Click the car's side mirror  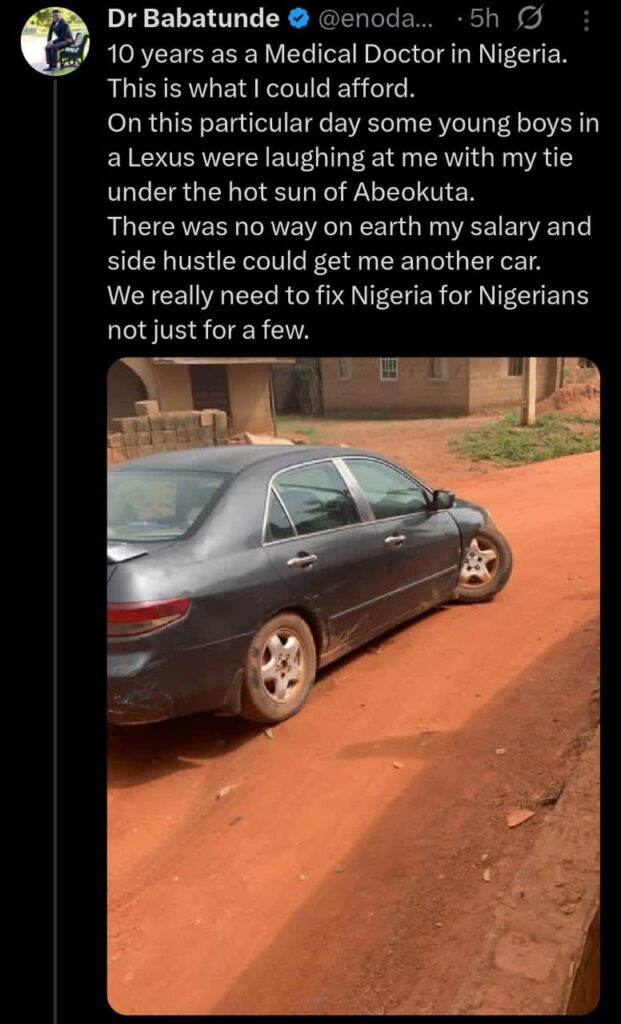(x=443, y=500)
